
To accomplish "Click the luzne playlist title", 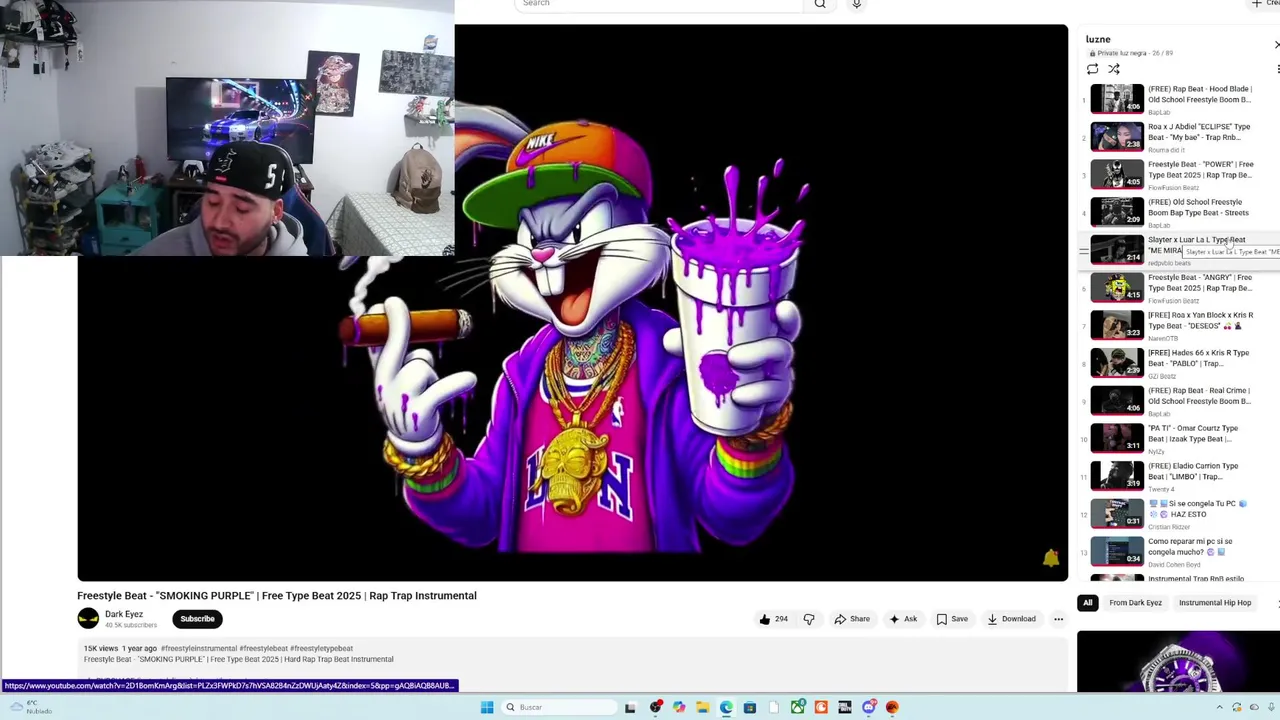I will coord(1098,39).
